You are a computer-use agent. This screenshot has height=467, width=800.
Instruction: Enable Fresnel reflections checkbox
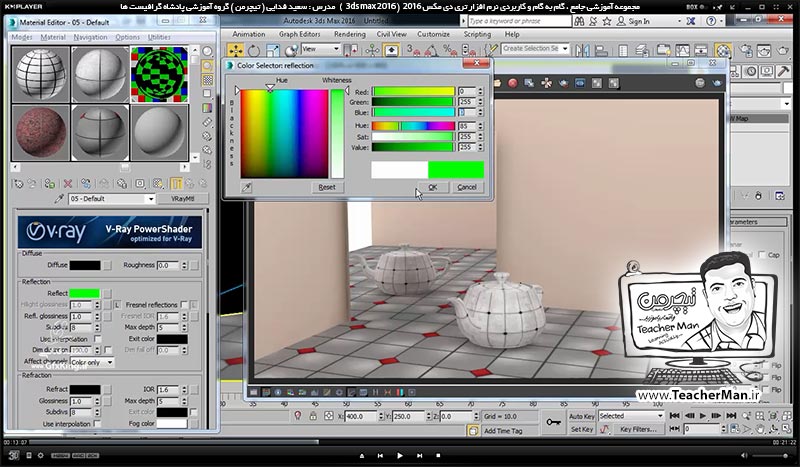click(x=184, y=305)
